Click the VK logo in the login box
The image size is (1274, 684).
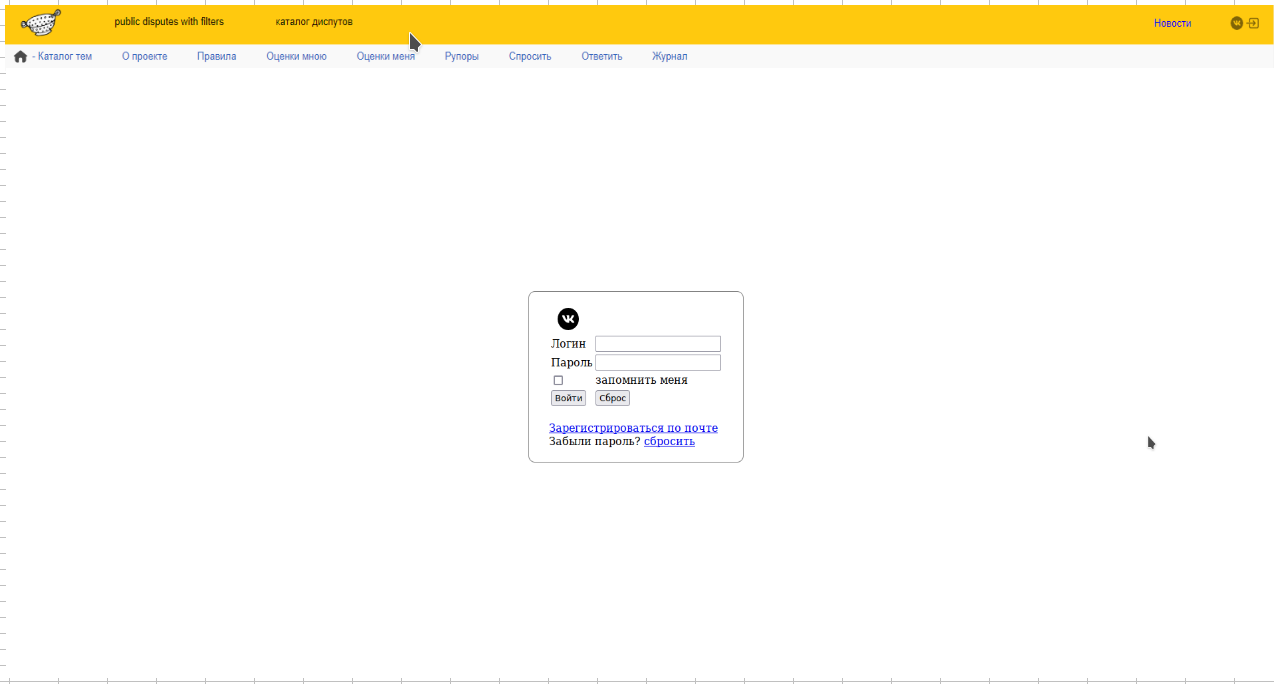568,319
